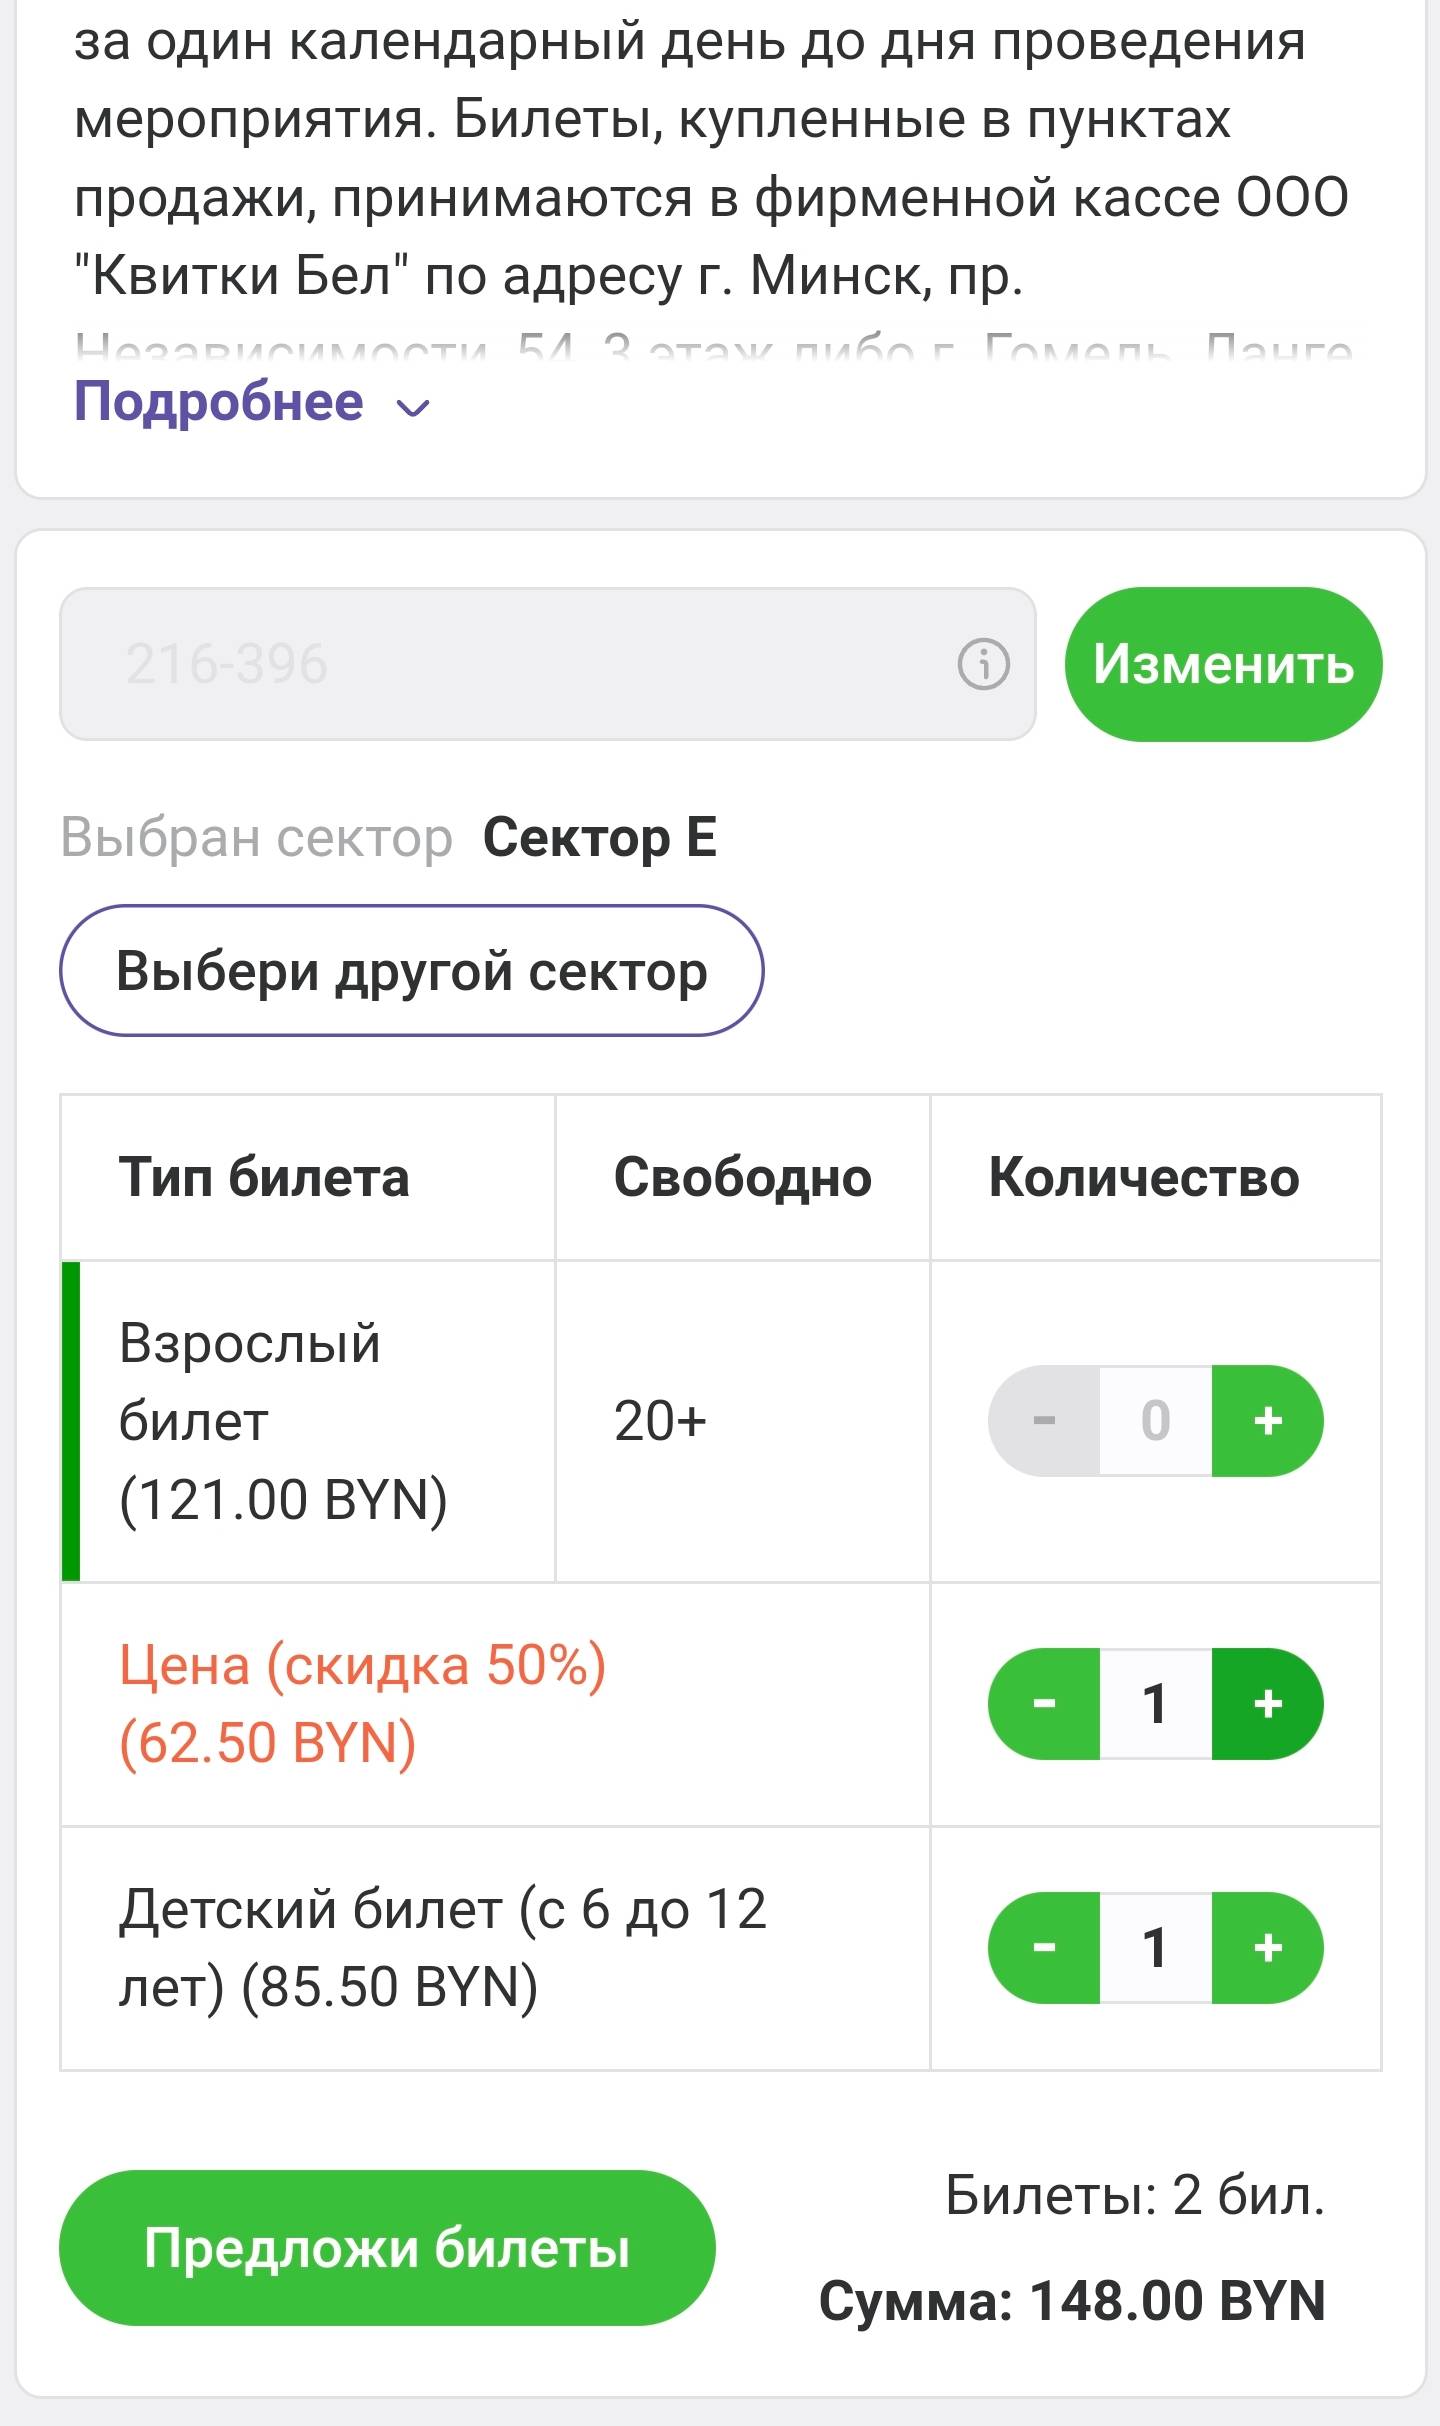Click the 216-396 promo code field
The height and width of the screenshot is (2426, 1440).
[500, 664]
